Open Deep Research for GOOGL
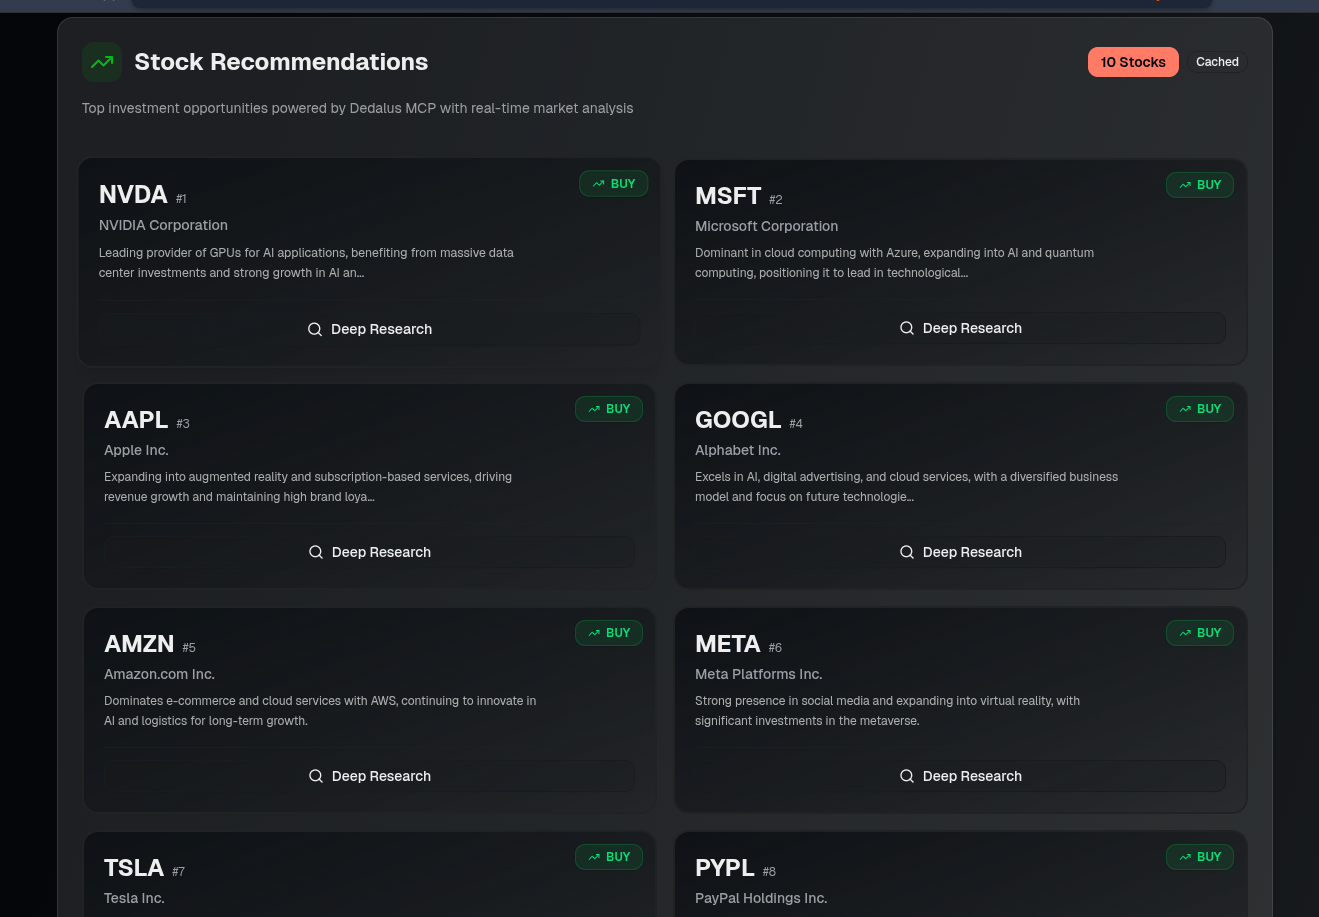This screenshot has width=1319, height=917. pos(961,552)
